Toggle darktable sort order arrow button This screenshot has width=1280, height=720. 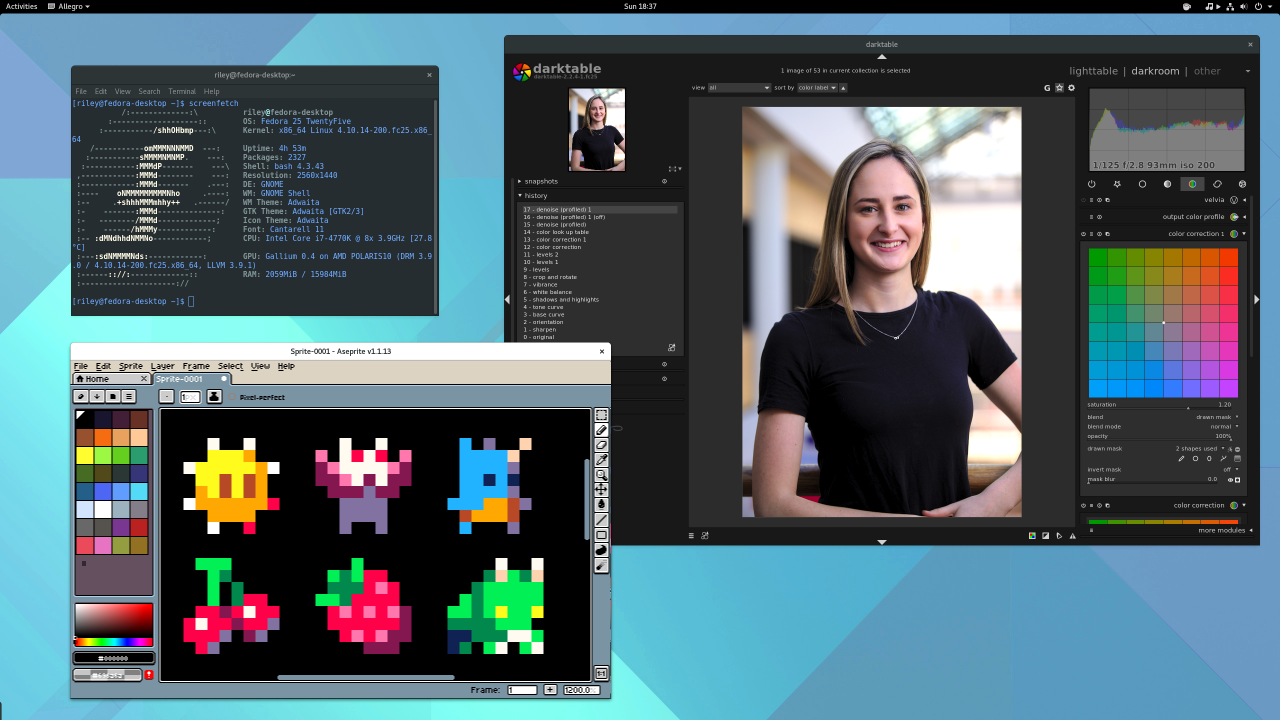click(843, 88)
